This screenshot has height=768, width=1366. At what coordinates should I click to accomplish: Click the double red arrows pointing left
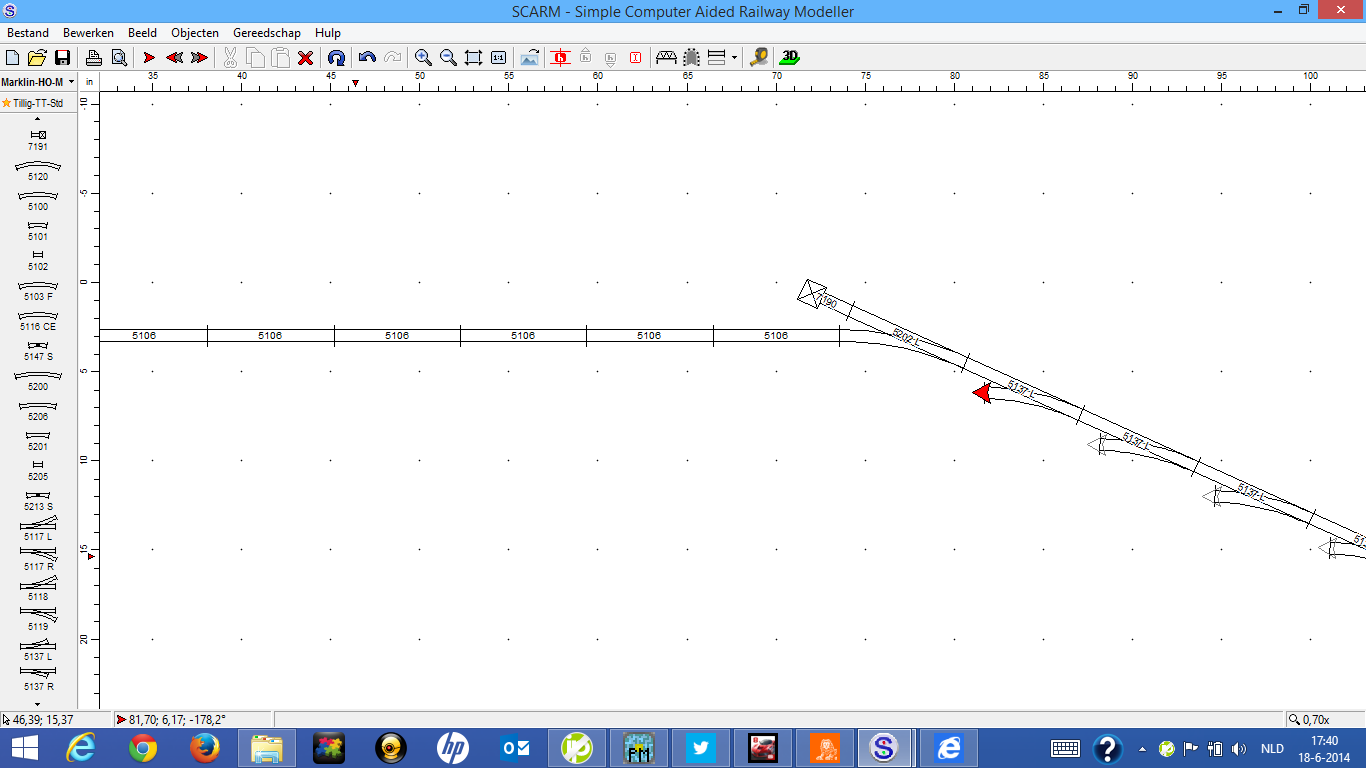point(174,58)
